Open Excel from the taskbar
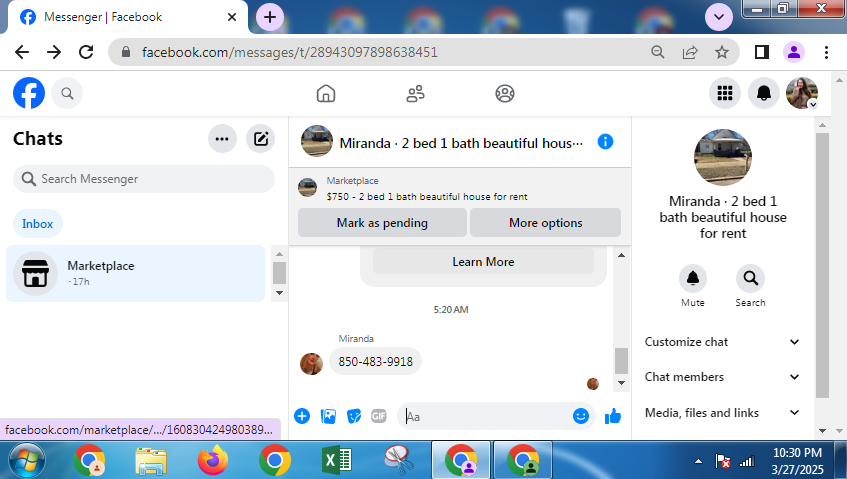This screenshot has width=847, height=479. pos(337,461)
